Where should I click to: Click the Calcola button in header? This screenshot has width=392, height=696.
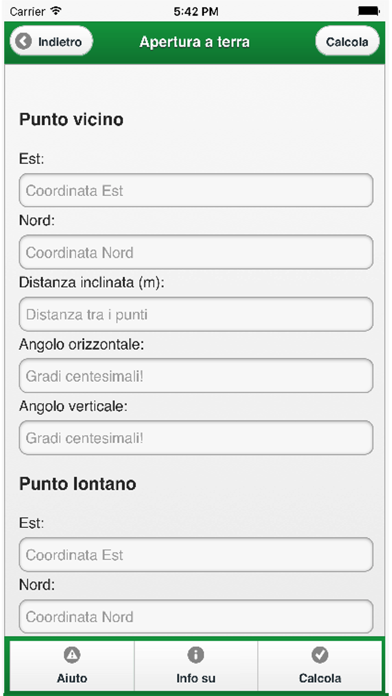[347, 41]
